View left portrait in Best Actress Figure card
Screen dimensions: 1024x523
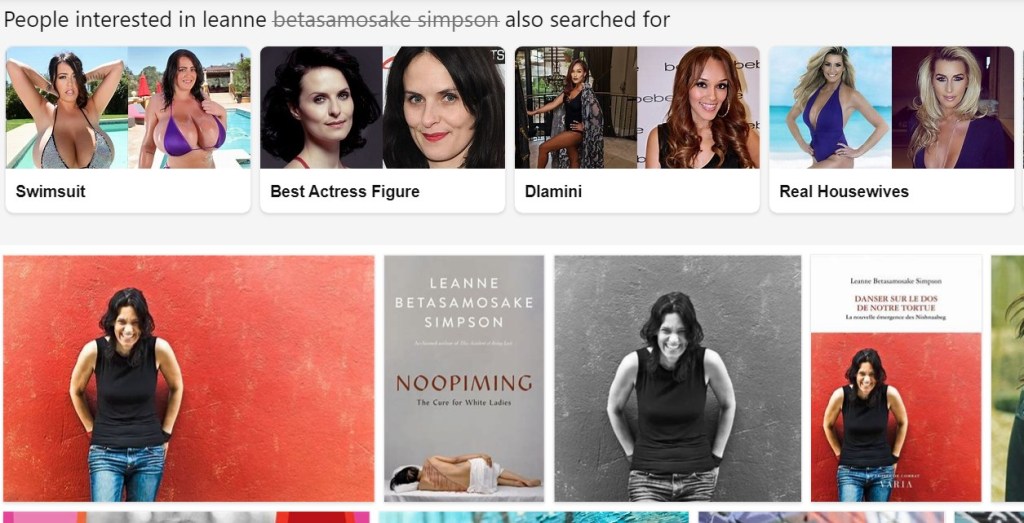321,107
